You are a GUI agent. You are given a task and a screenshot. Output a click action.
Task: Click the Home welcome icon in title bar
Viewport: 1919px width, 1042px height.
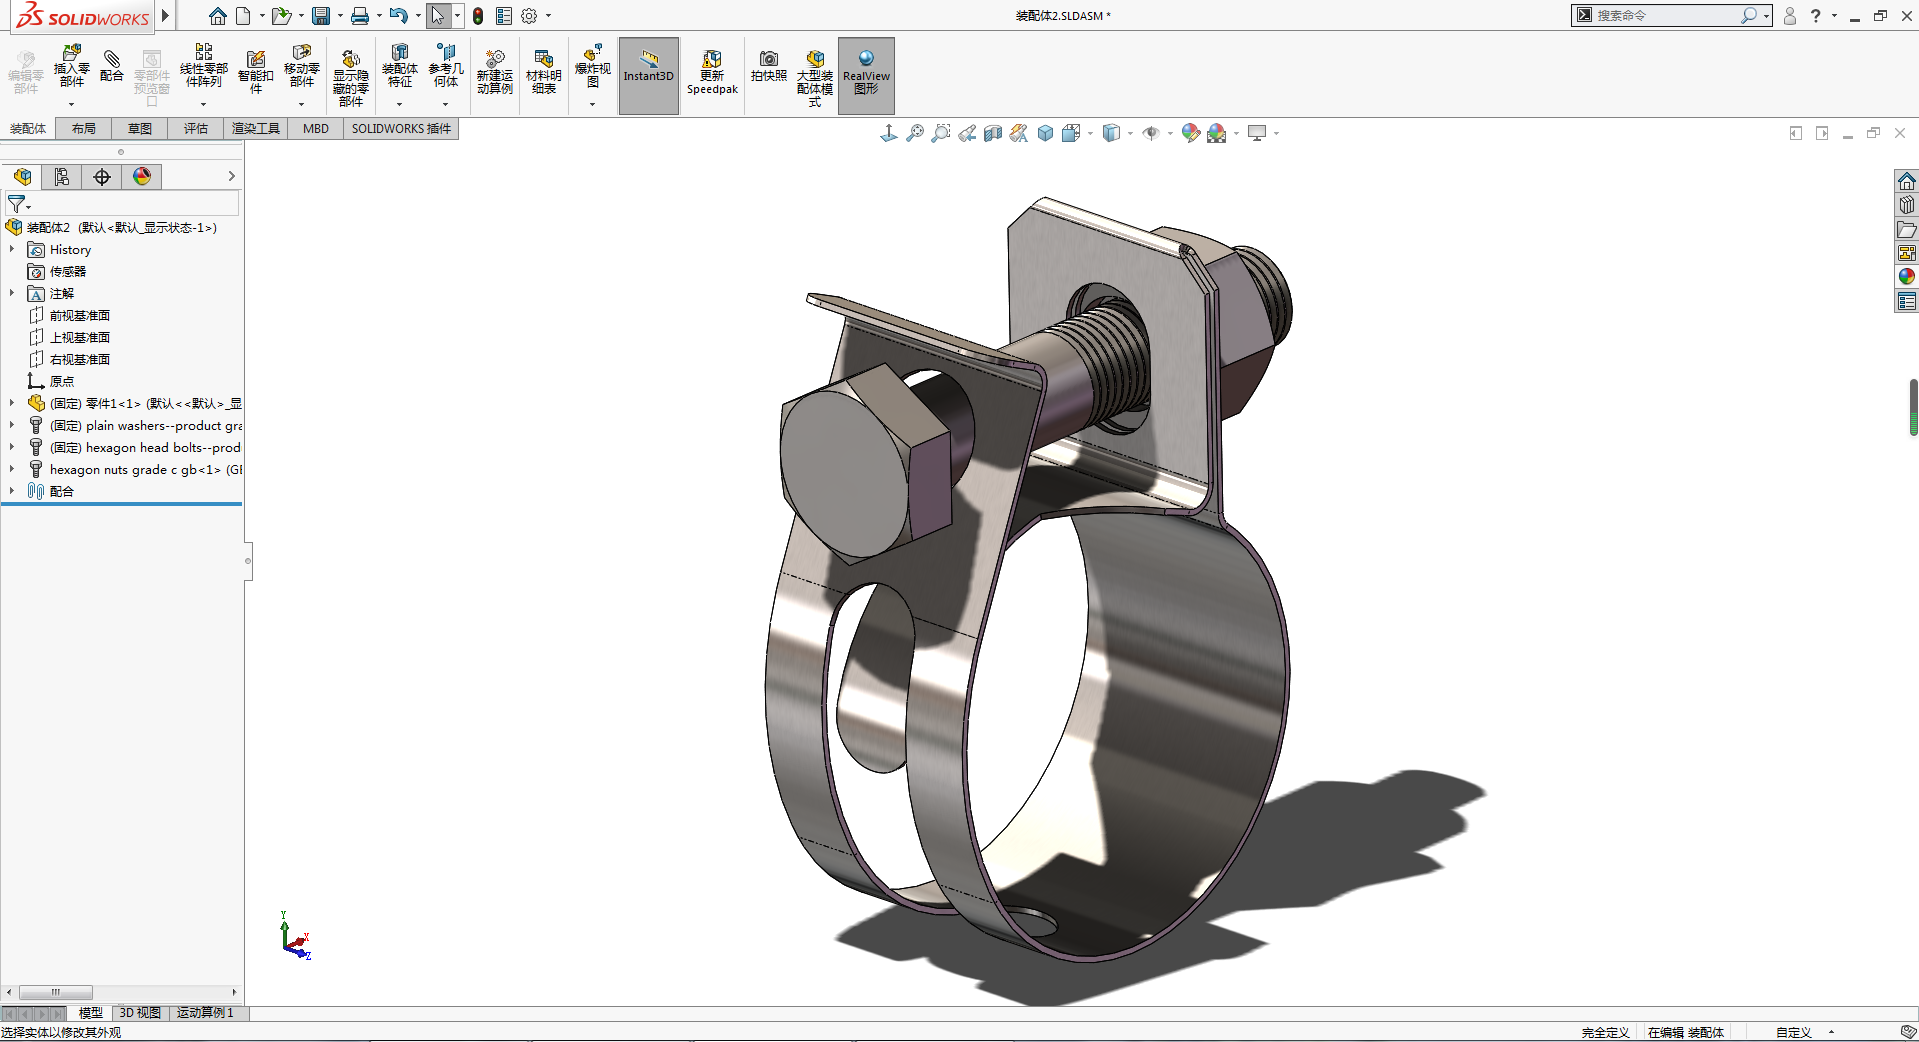tap(217, 16)
